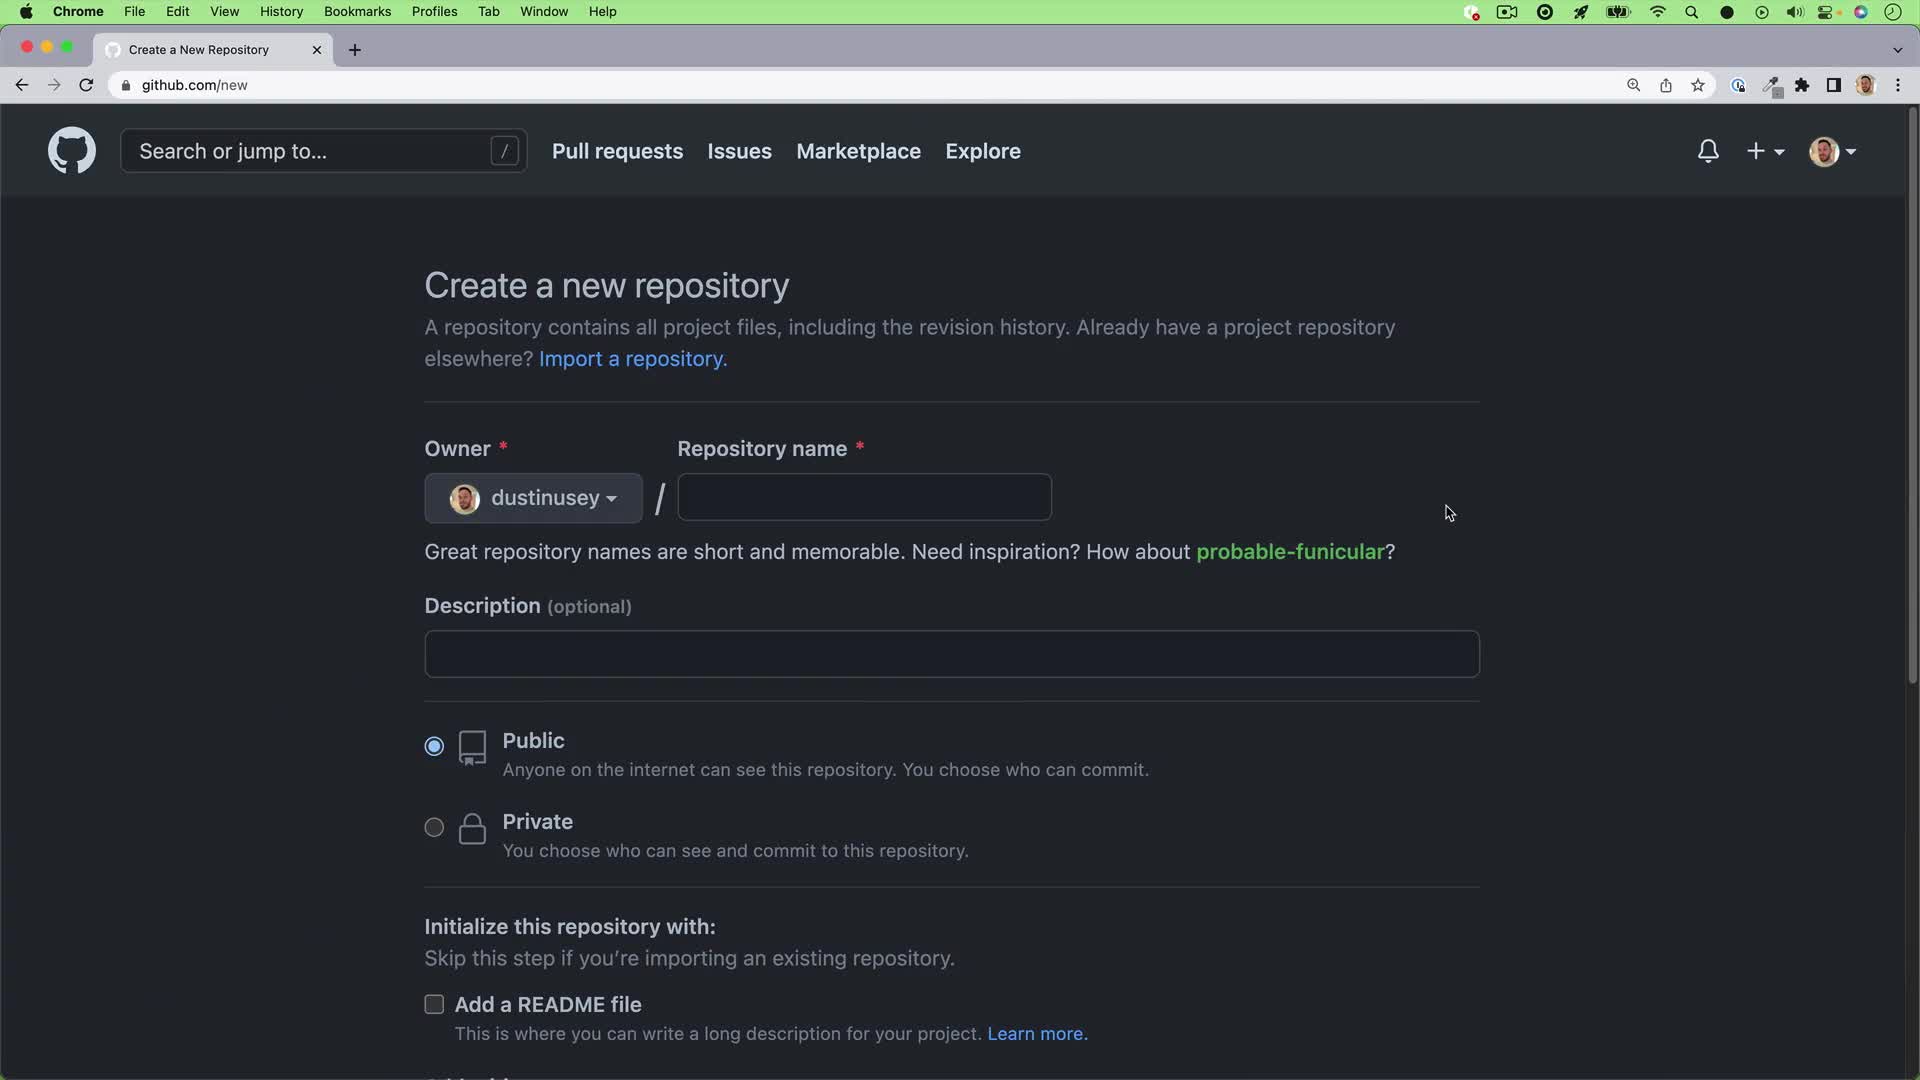
Task: Click the screen recording camera icon
Action: 1507,12
